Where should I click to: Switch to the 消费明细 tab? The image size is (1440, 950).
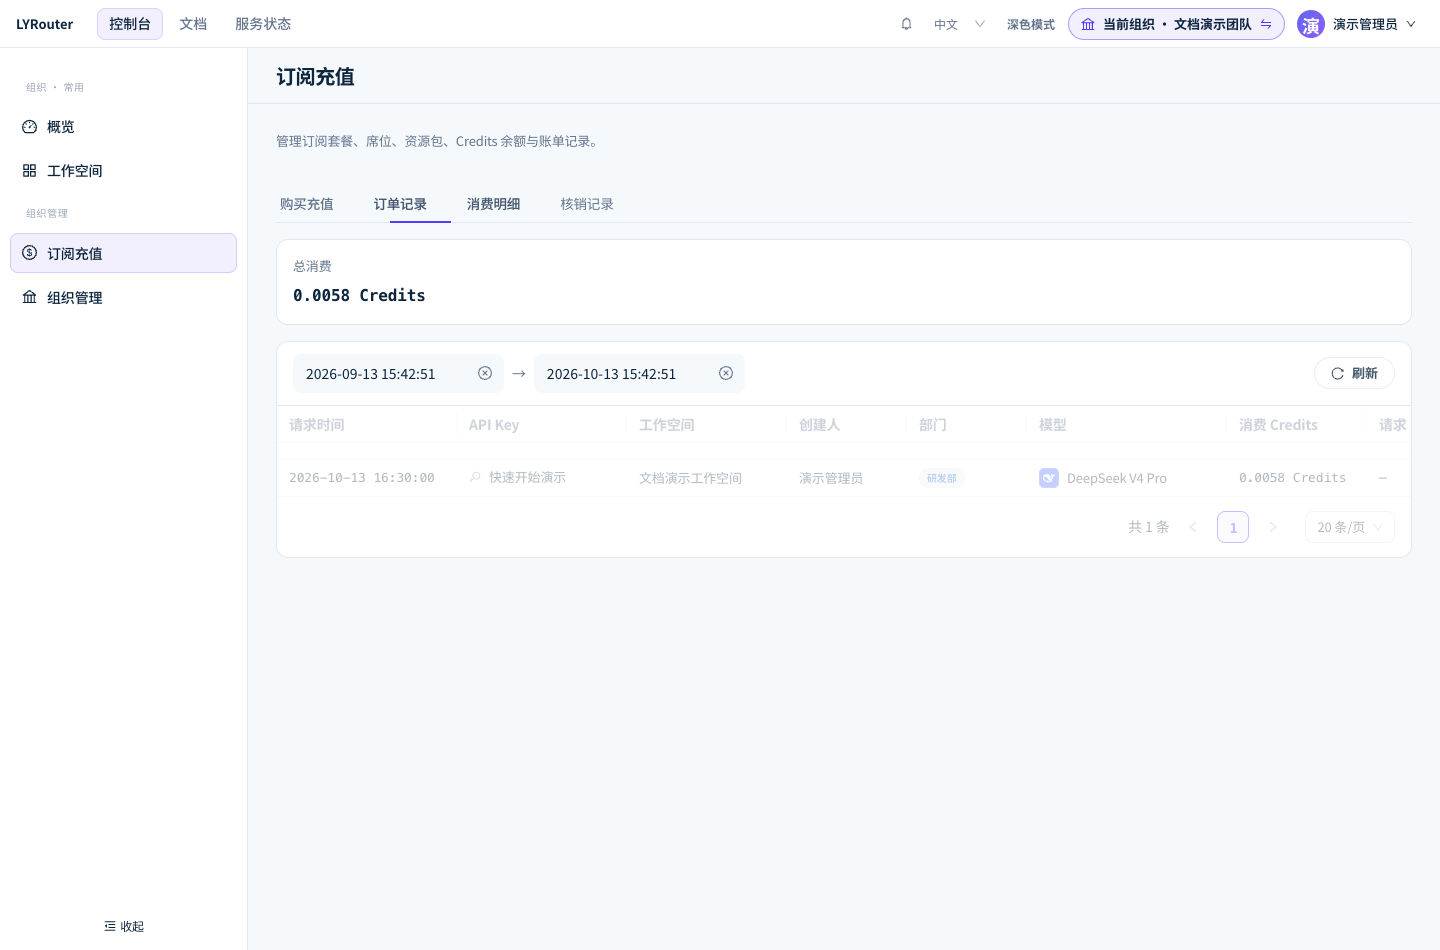point(494,204)
